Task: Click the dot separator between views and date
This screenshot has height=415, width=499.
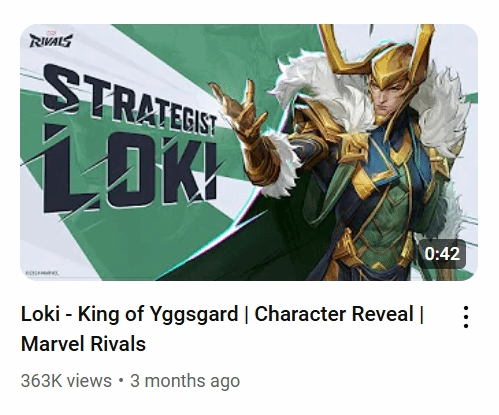Action: pos(121,380)
